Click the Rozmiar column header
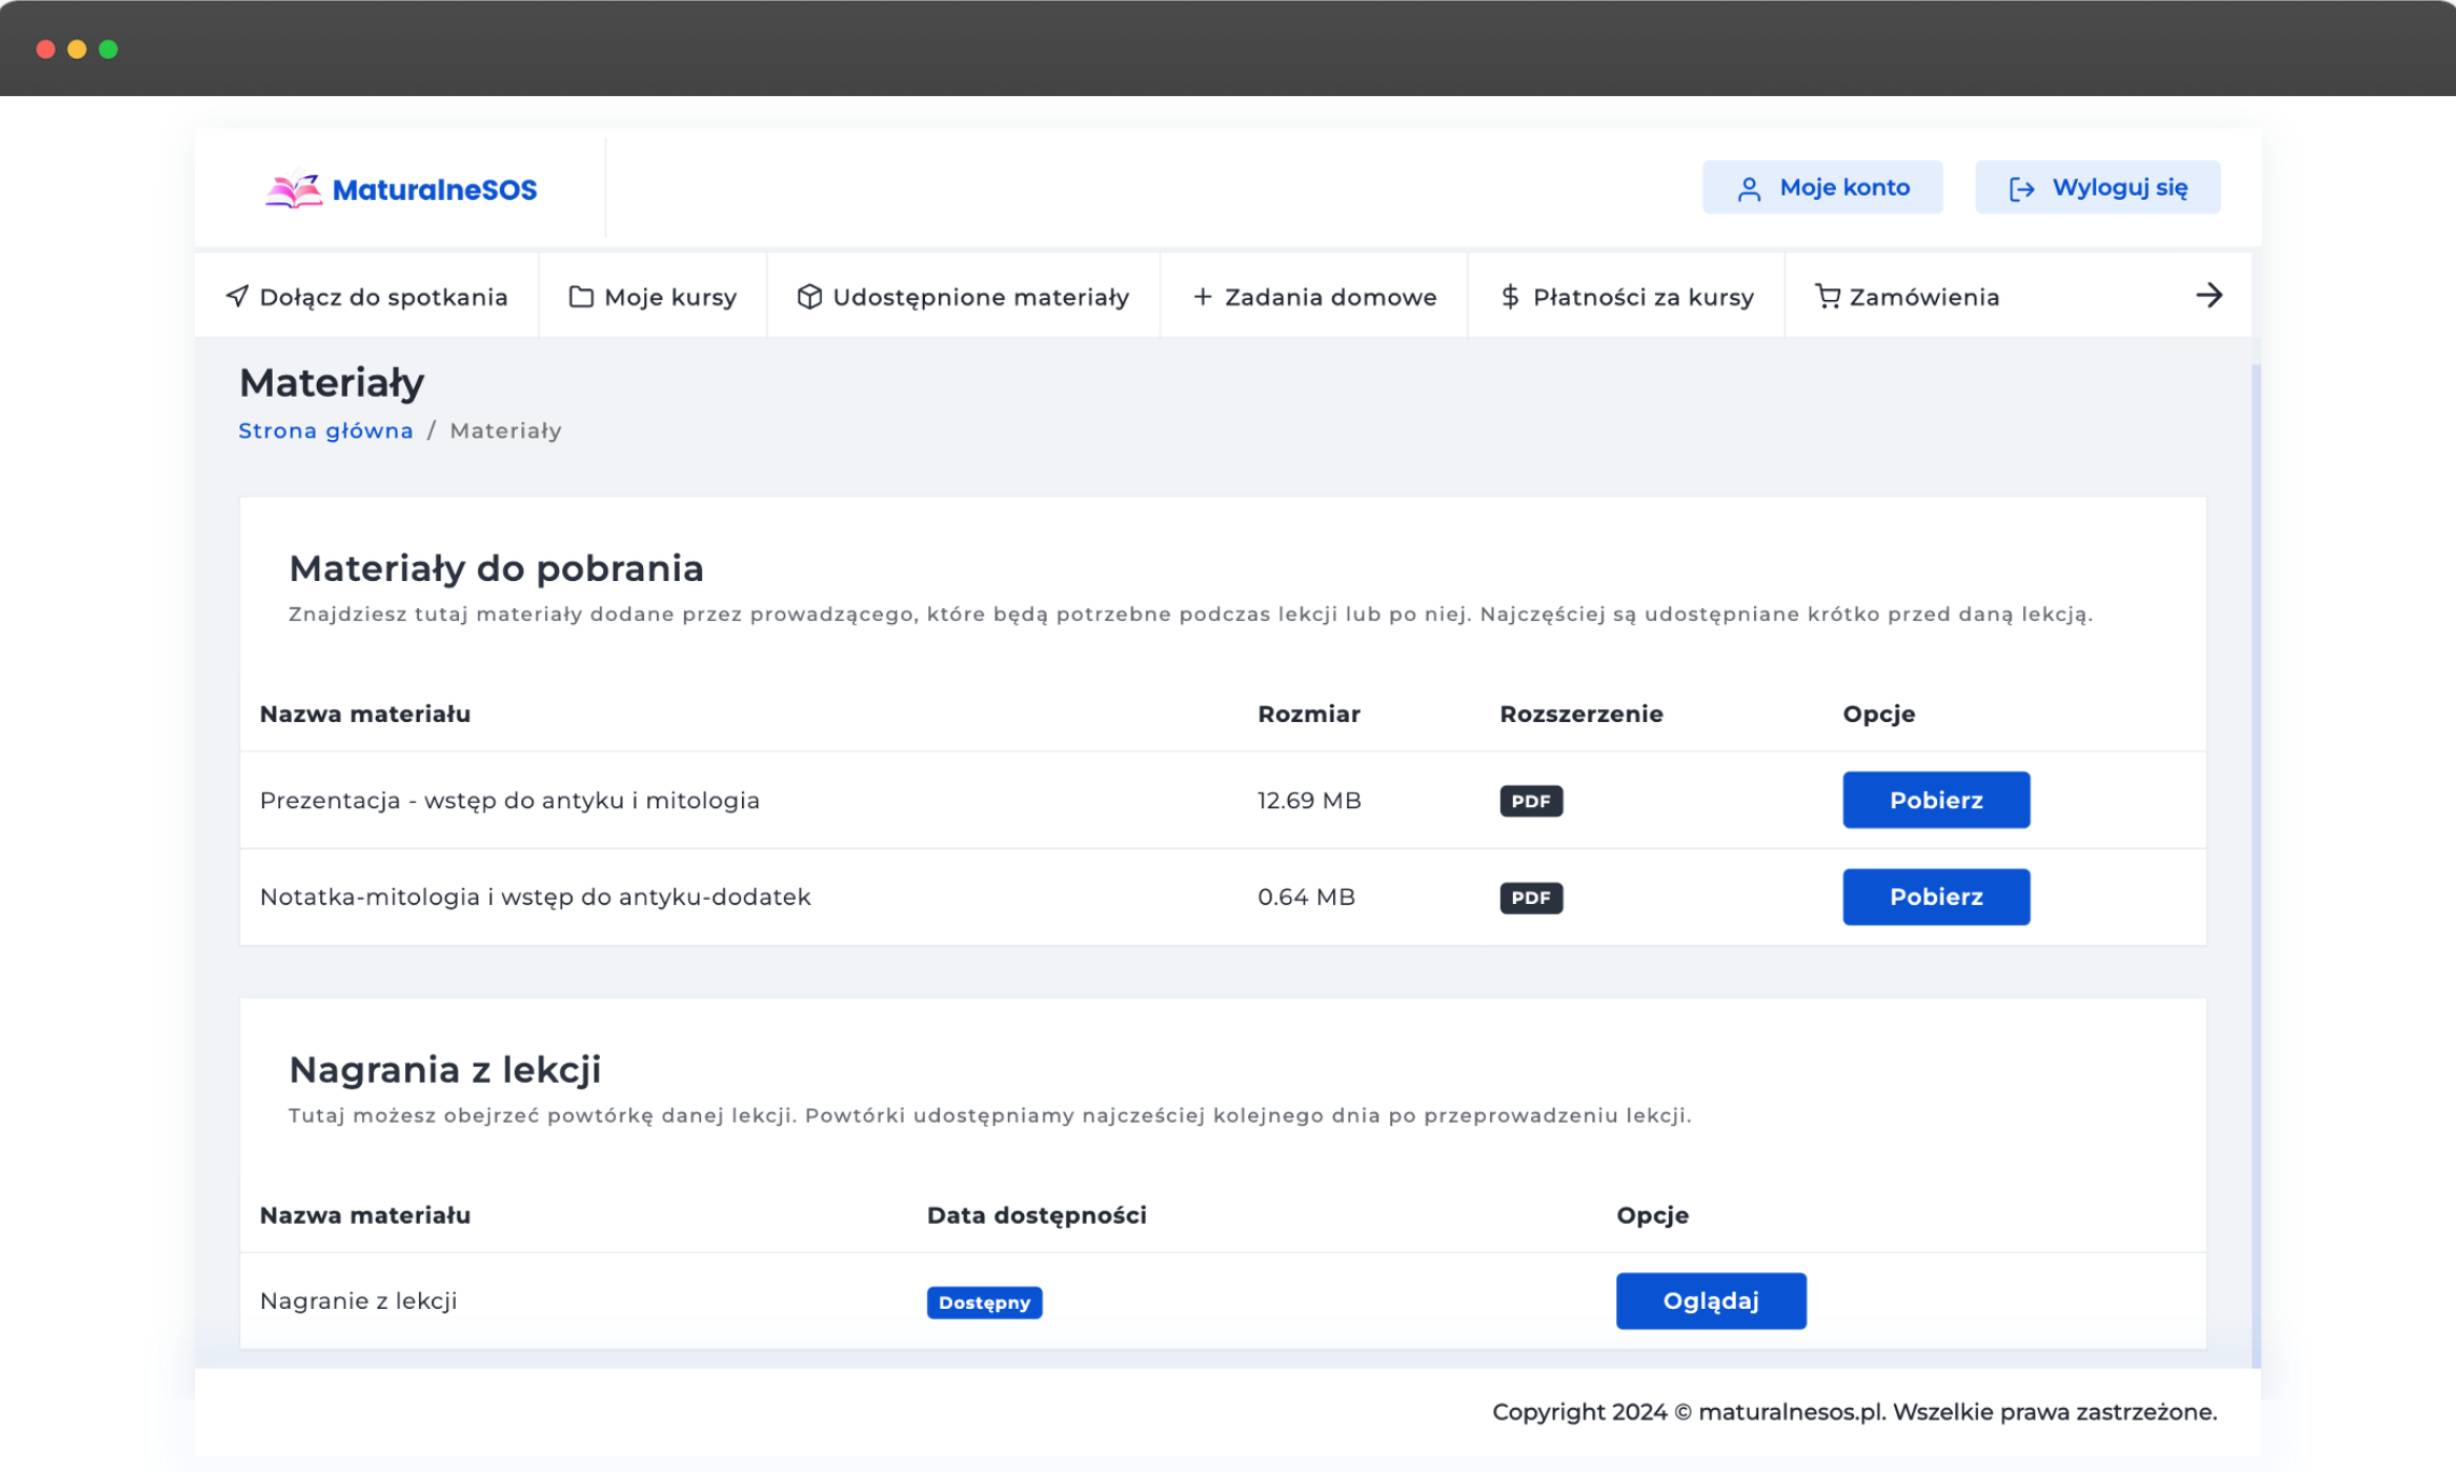The height and width of the screenshot is (1472, 2456). click(1308, 714)
